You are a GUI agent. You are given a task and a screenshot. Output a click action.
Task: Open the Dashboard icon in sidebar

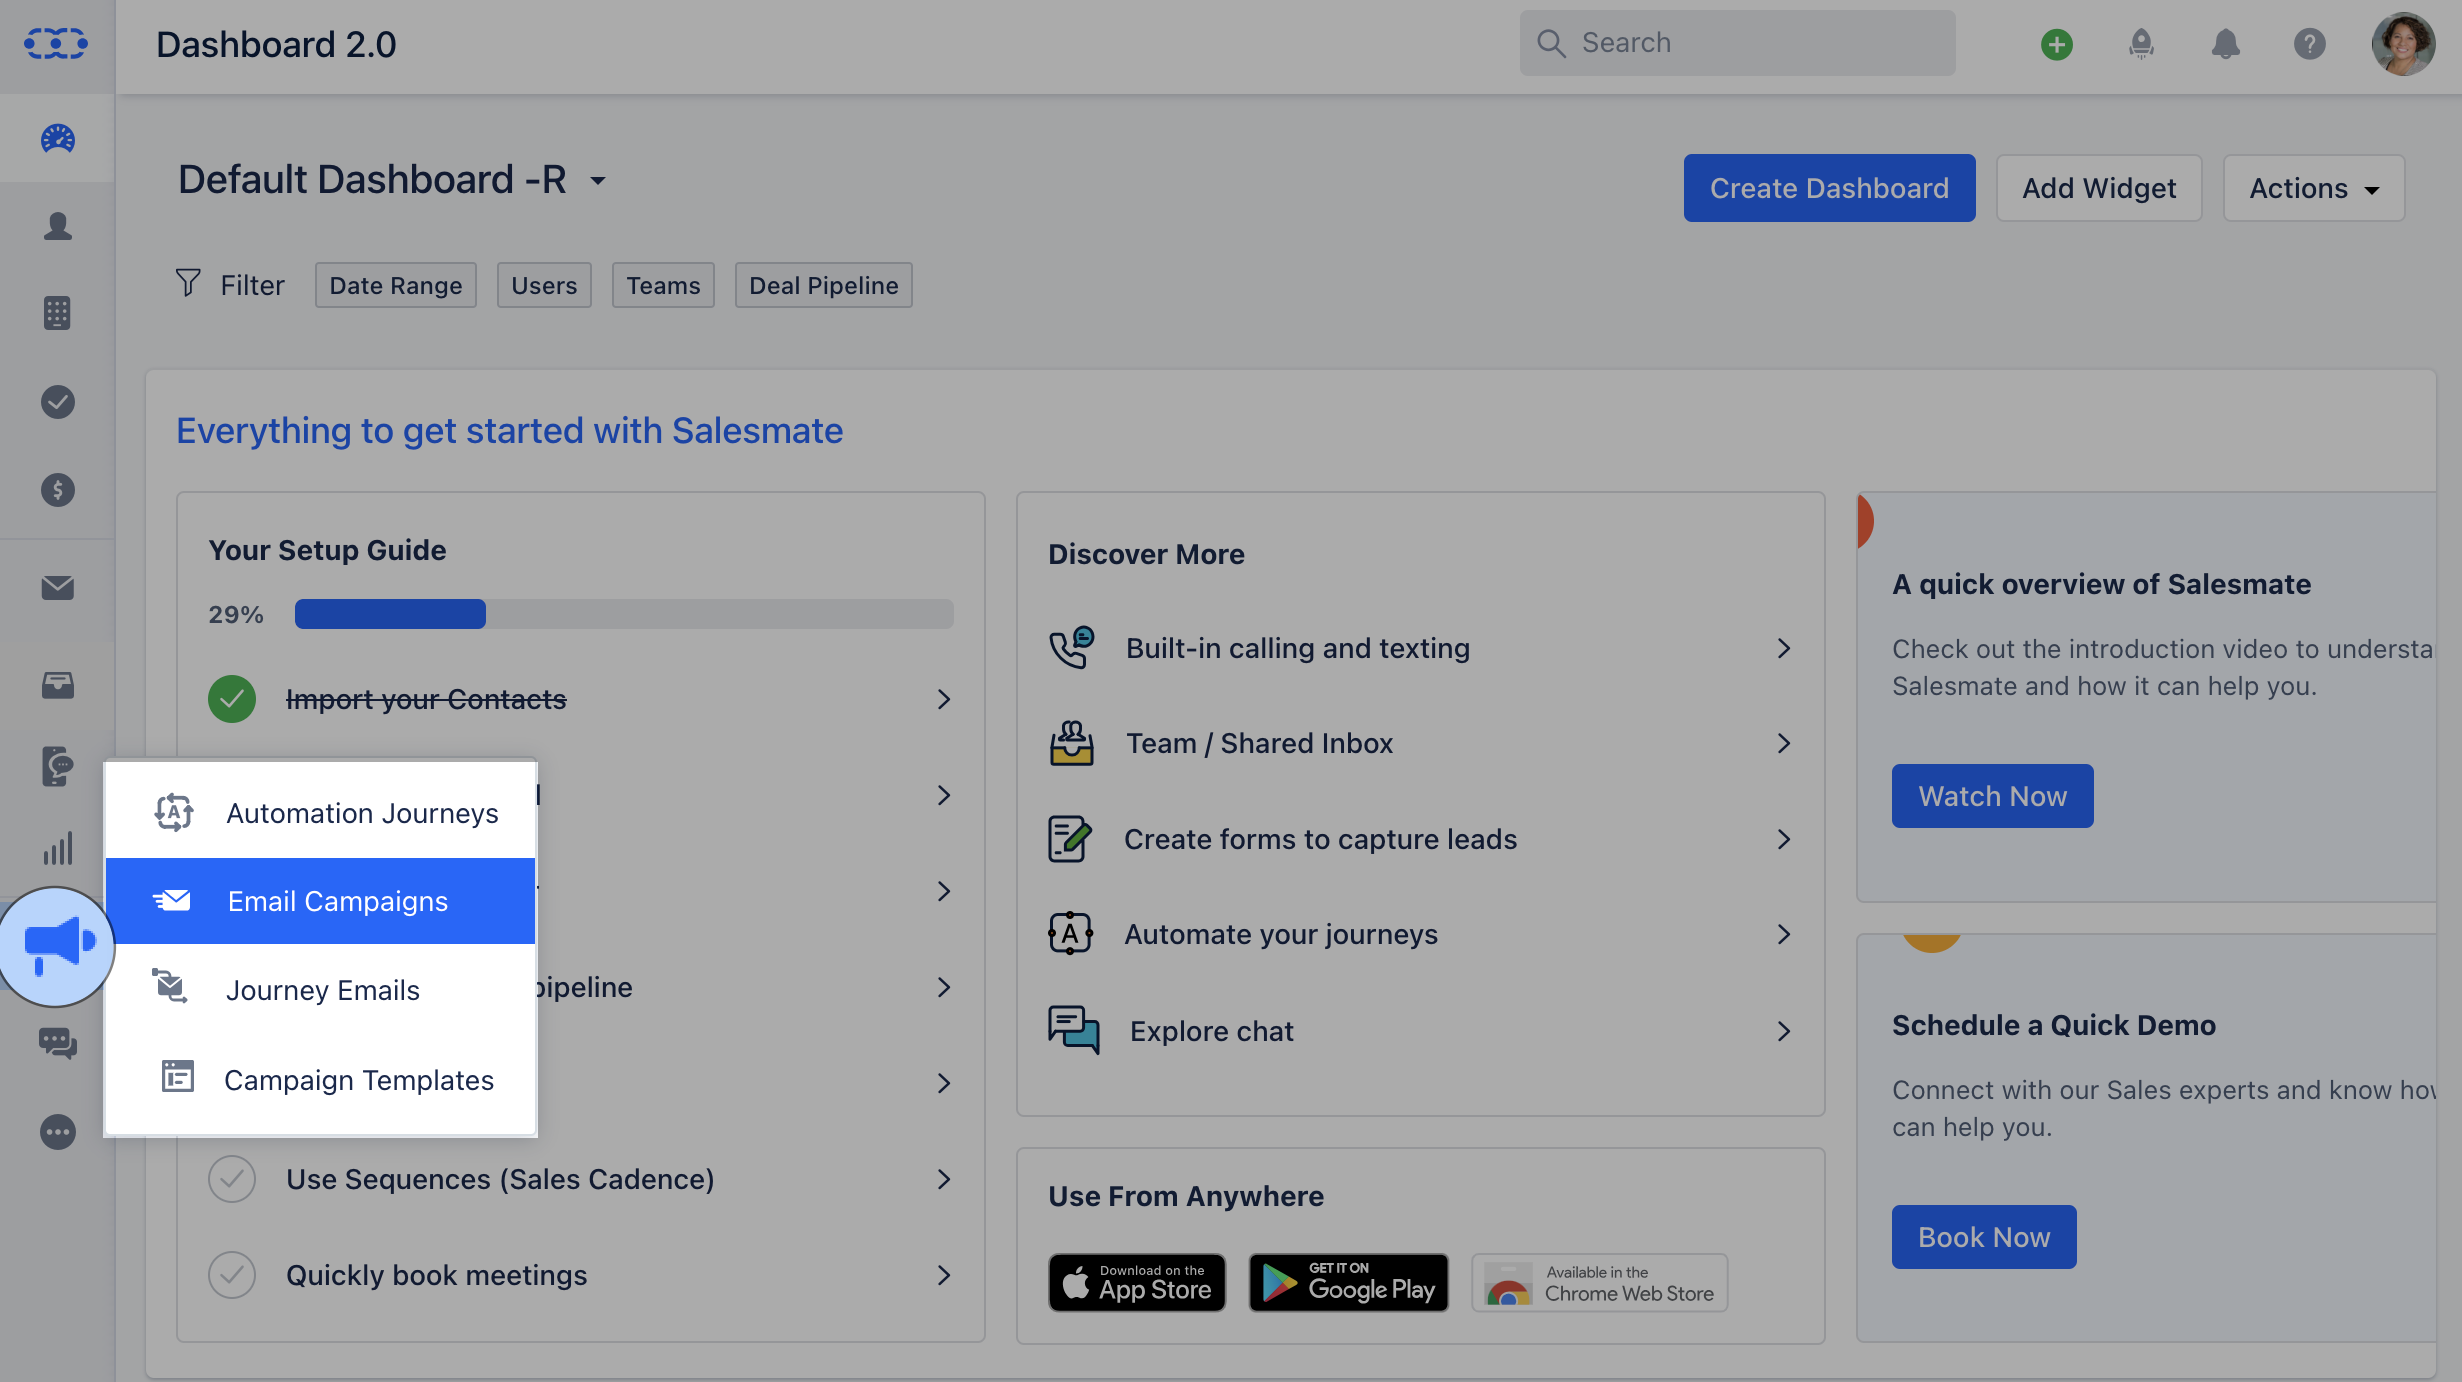click(57, 139)
